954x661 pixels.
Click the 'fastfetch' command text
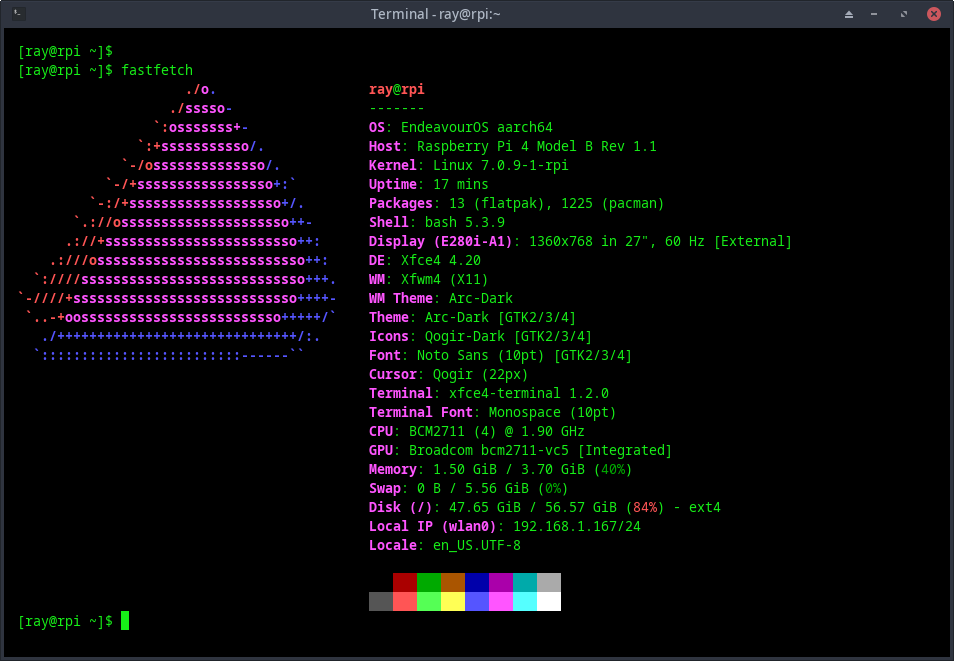[157, 70]
